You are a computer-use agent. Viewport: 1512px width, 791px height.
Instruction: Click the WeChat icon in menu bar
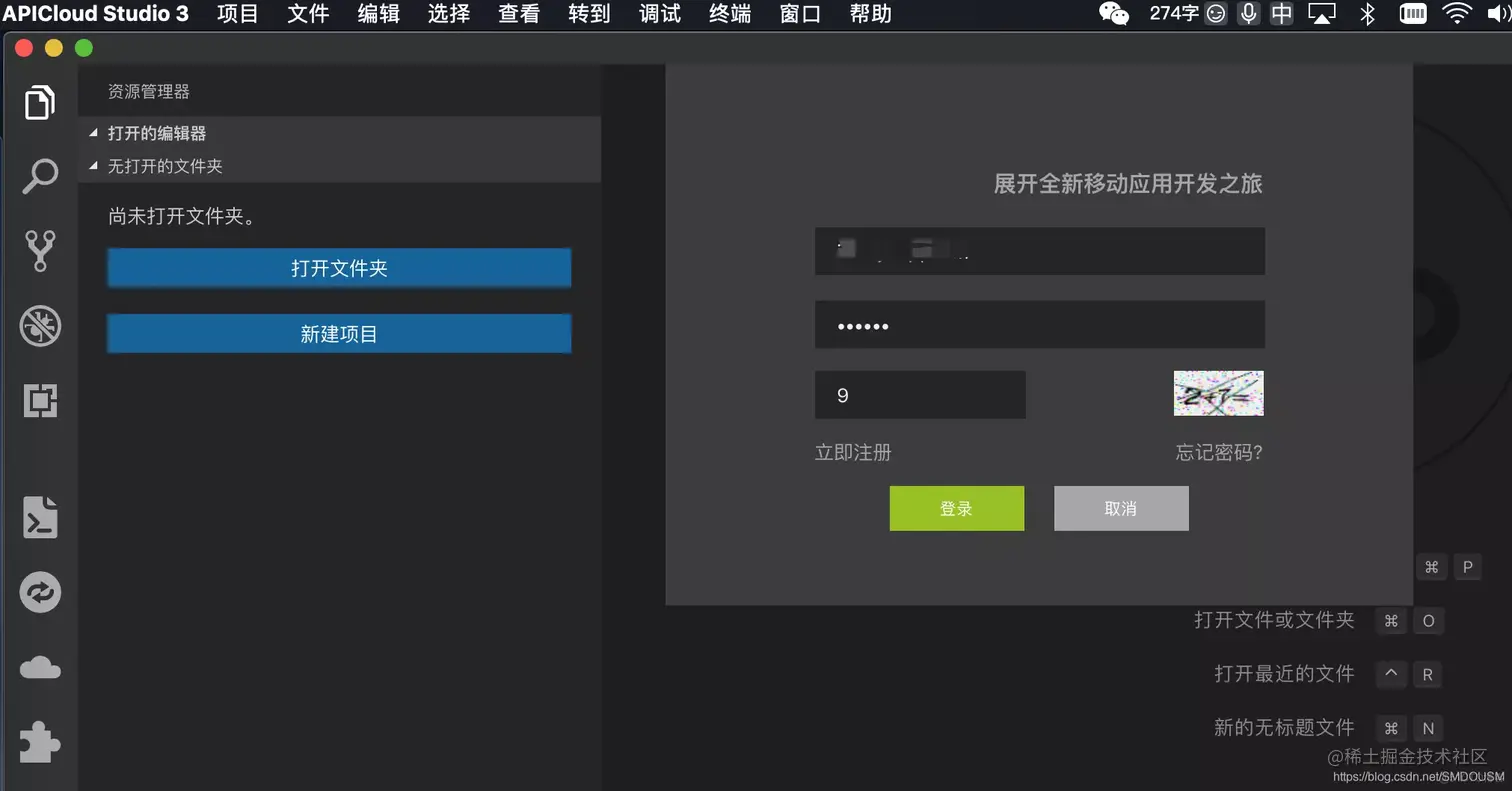pyautogui.click(x=1114, y=14)
